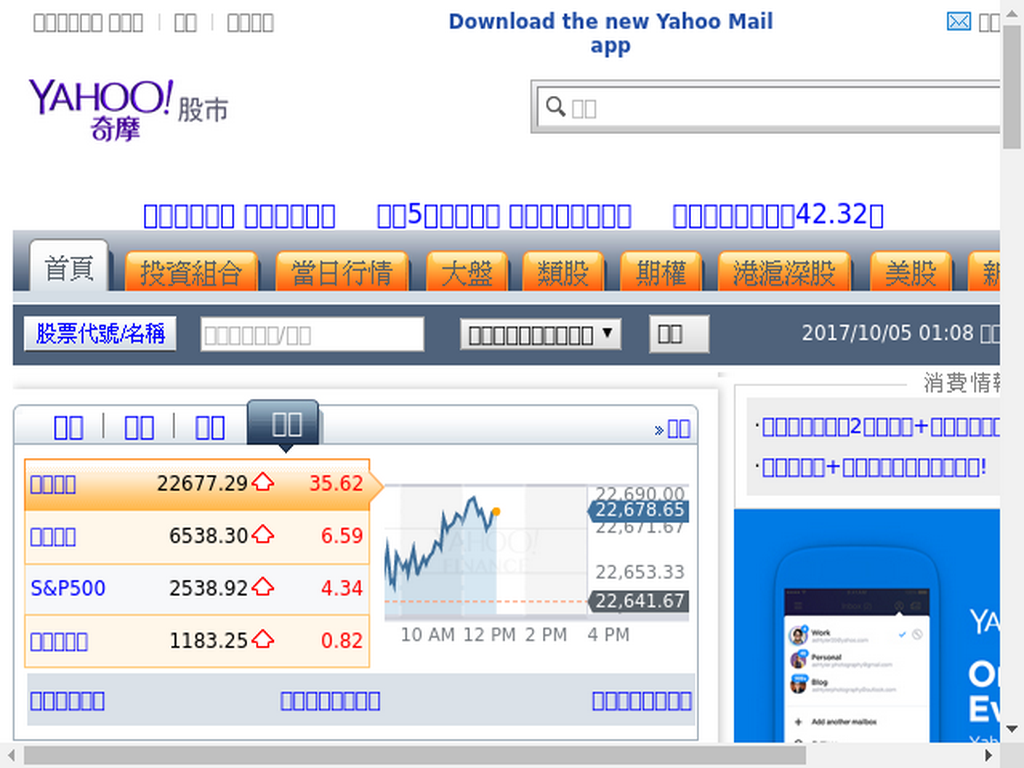Click the orange dot on the index chart
1024x768 pixels.
(496, 511)
